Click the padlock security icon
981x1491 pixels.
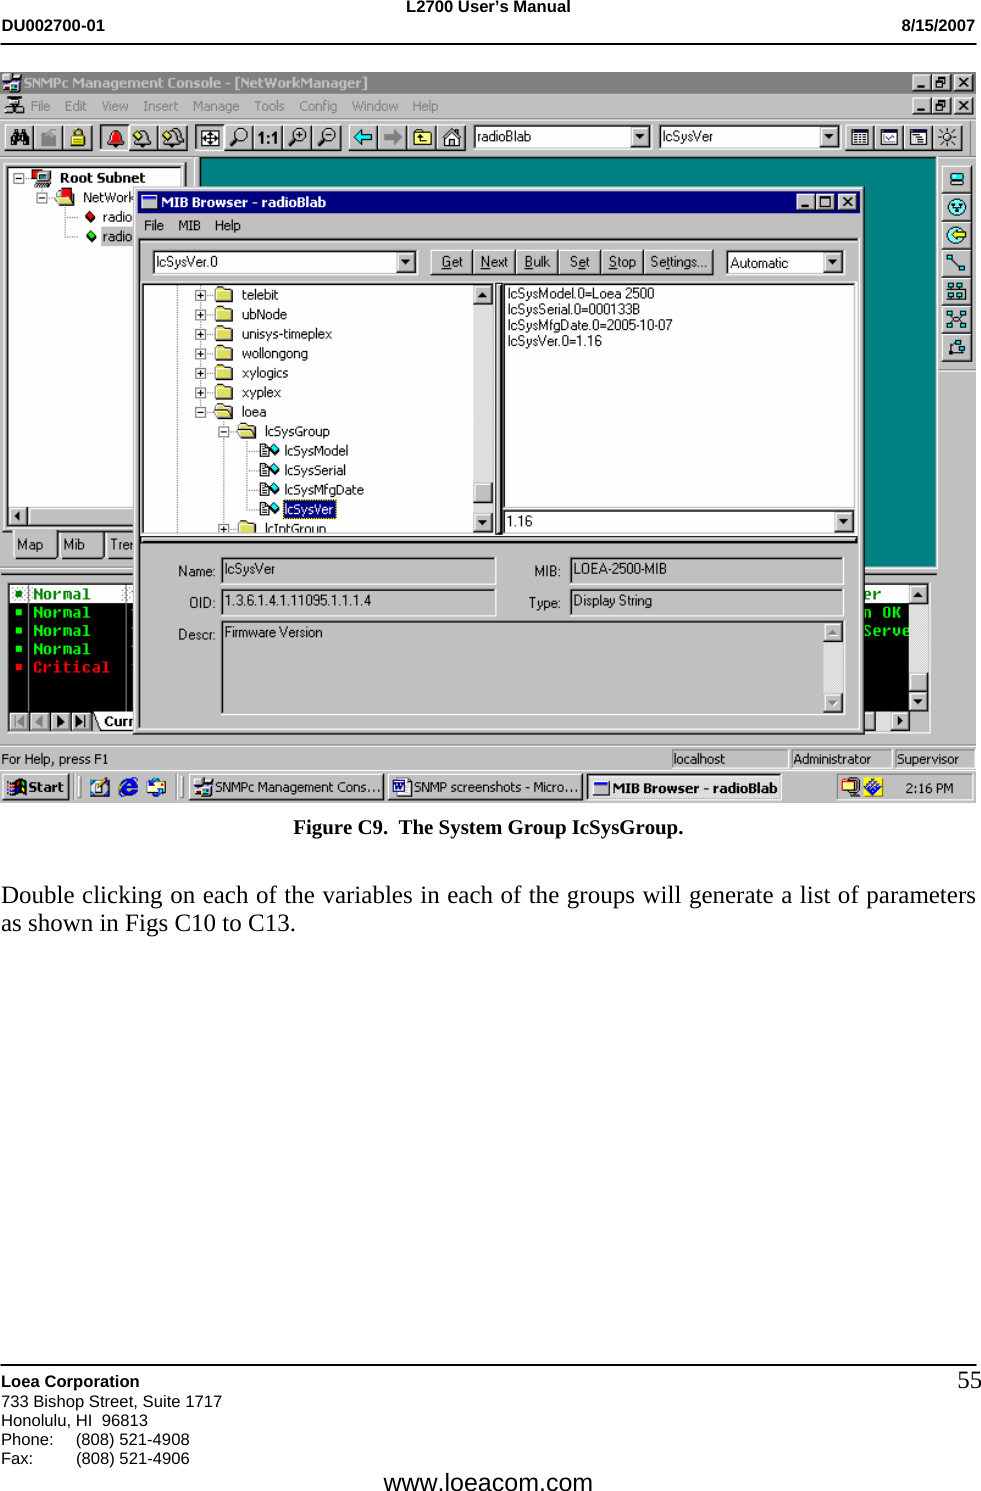[x=79, y=137]
